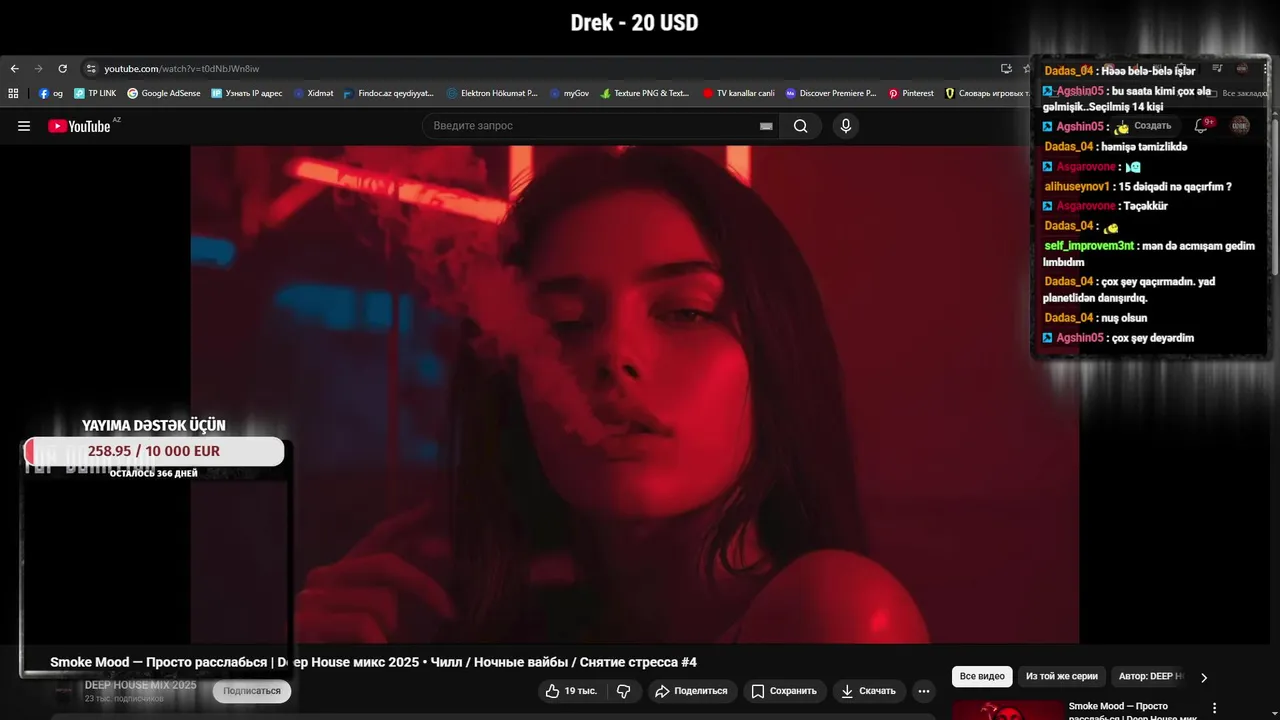Open the browser three-dot menu
The width and height of the screenshot is (1280, 720).
[x=1266, y=69]
